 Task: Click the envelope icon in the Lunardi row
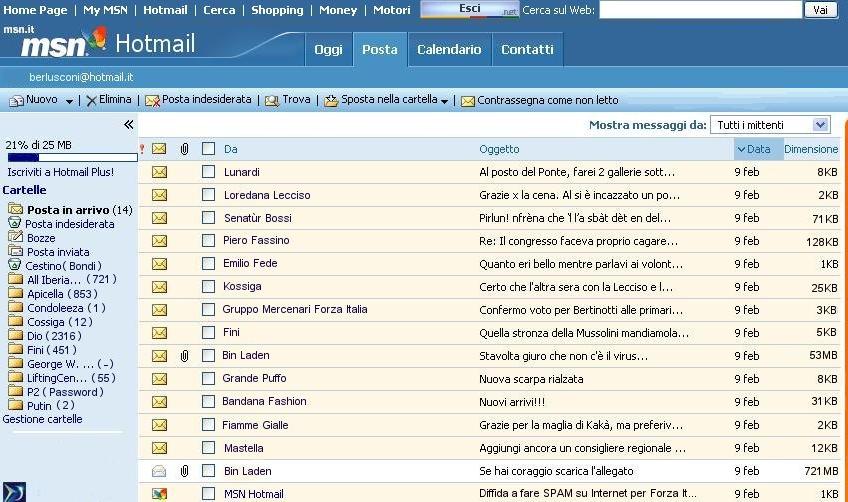159,172
